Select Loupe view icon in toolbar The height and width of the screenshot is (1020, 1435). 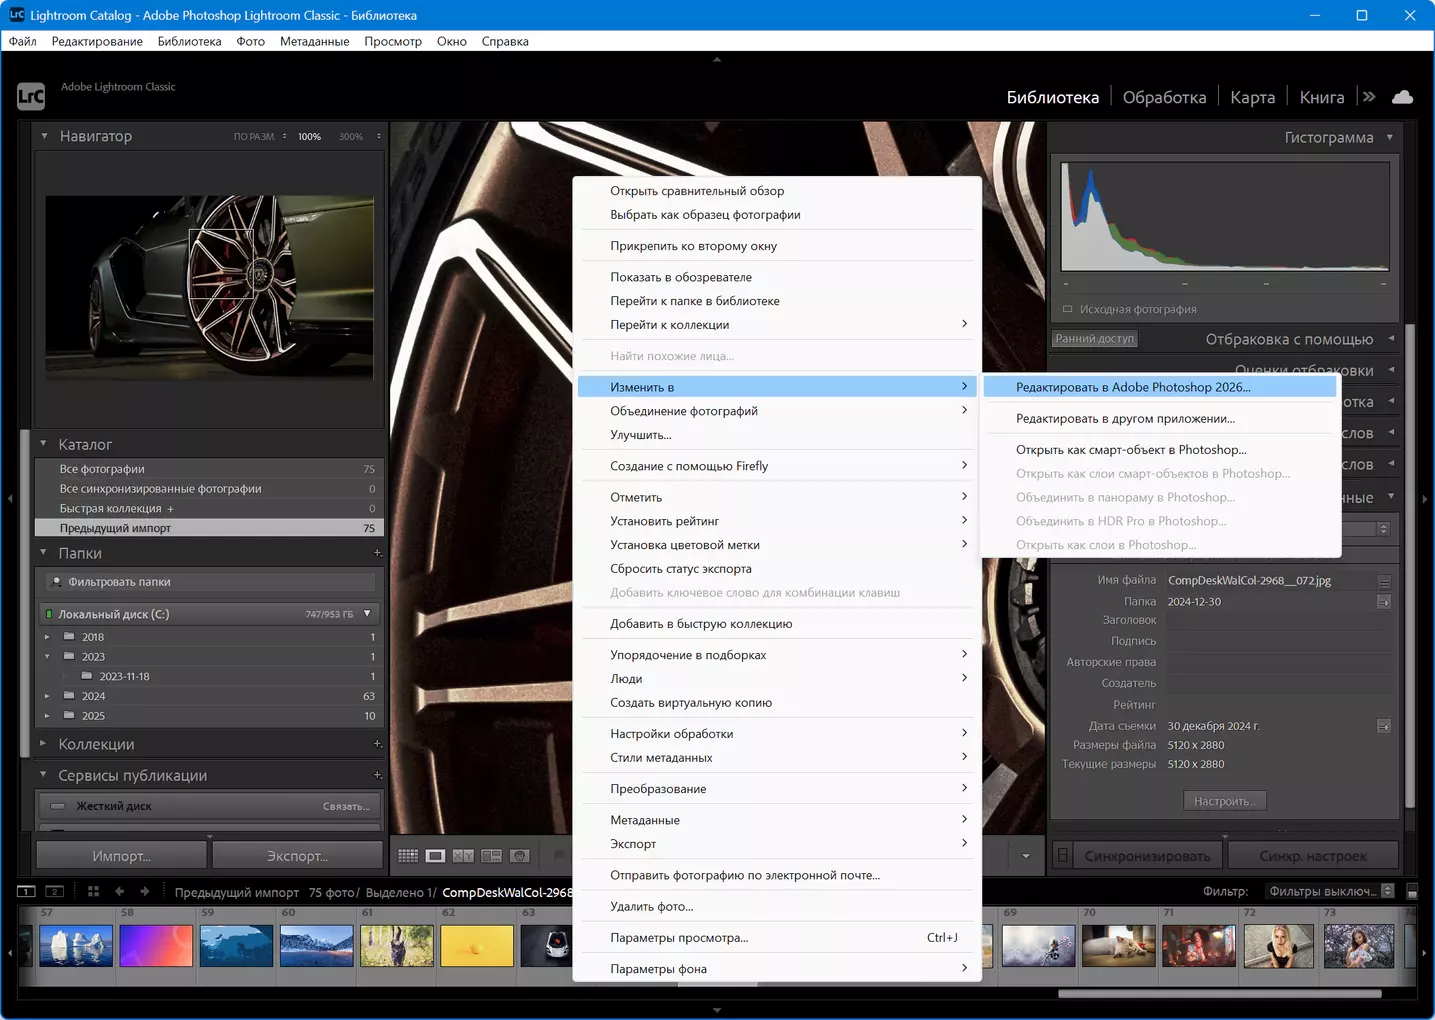tap(435, 856)
